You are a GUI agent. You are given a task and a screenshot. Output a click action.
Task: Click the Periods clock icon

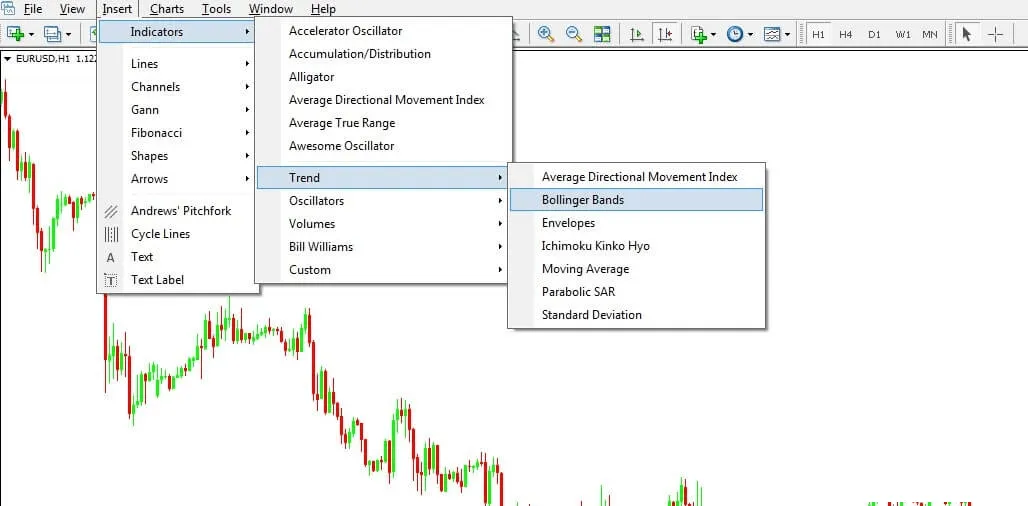pyautogui.click(x=735, y=34)
